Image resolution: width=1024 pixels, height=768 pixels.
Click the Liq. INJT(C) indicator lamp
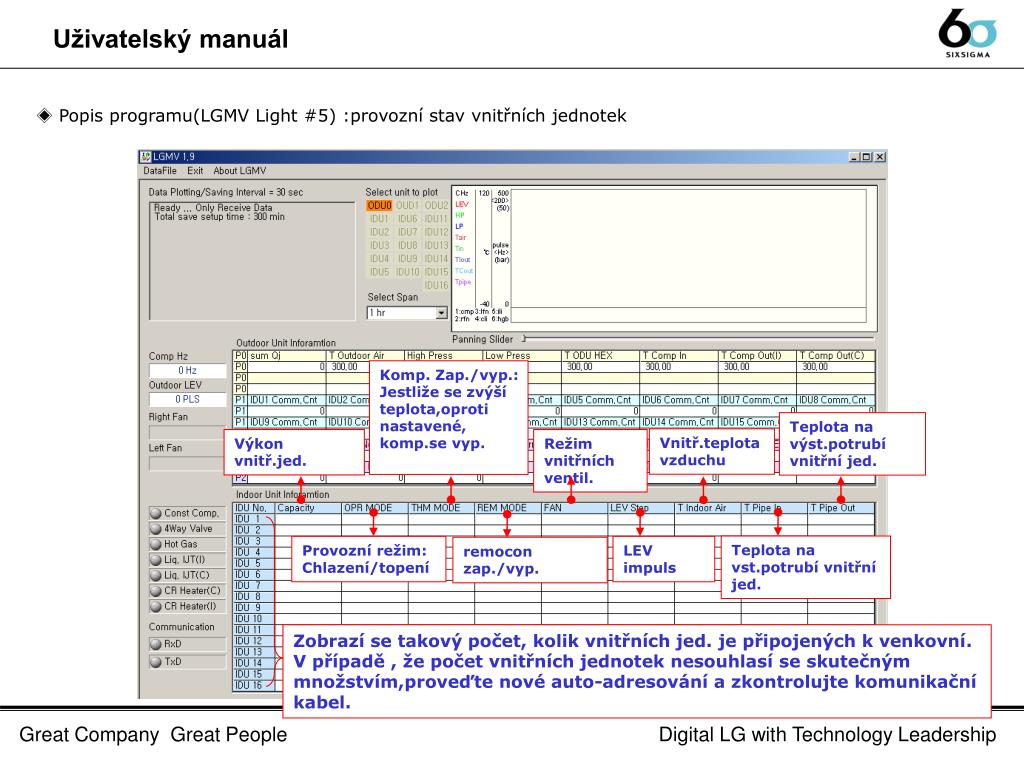tap(155, 575)
